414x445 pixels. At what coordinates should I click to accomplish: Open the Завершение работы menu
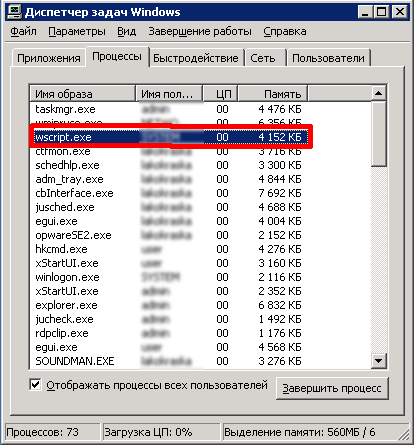tap(200, 31)
